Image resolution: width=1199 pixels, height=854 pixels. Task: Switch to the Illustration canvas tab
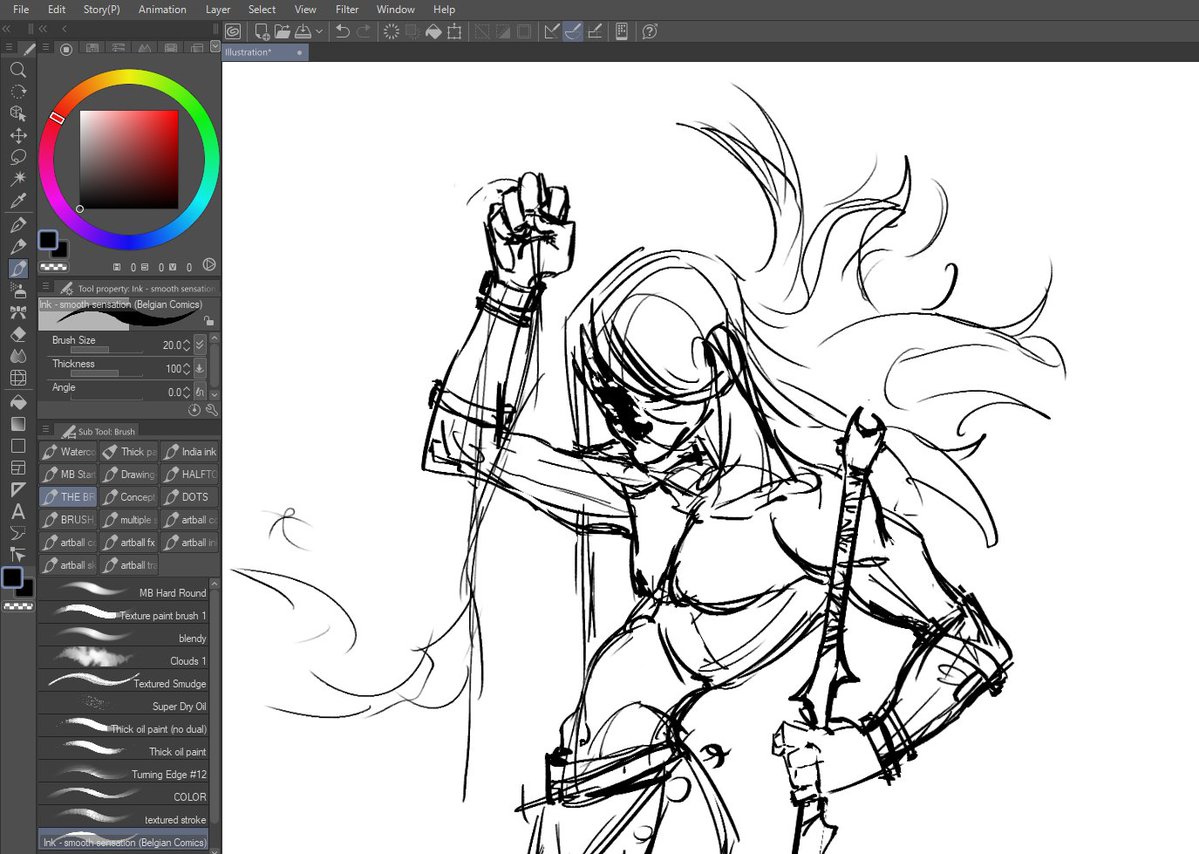[x=263, y=51]
